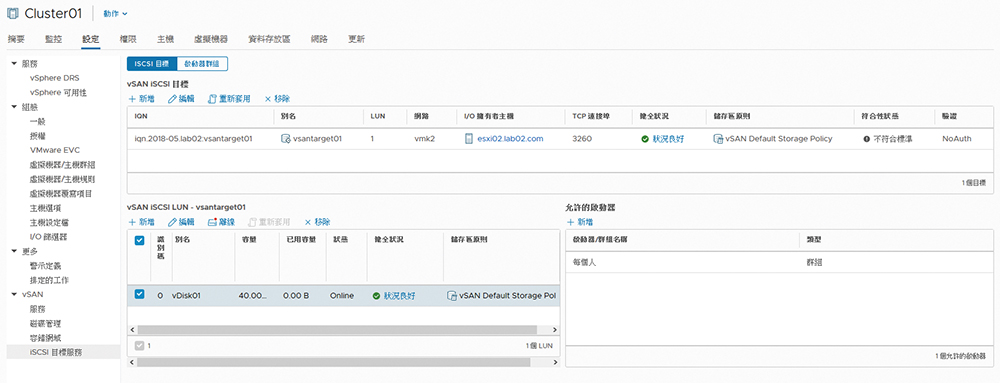Viewport: 1000px width, 383px height.
Task: Switch to the 摘要 tab
Action: [16, 39]
